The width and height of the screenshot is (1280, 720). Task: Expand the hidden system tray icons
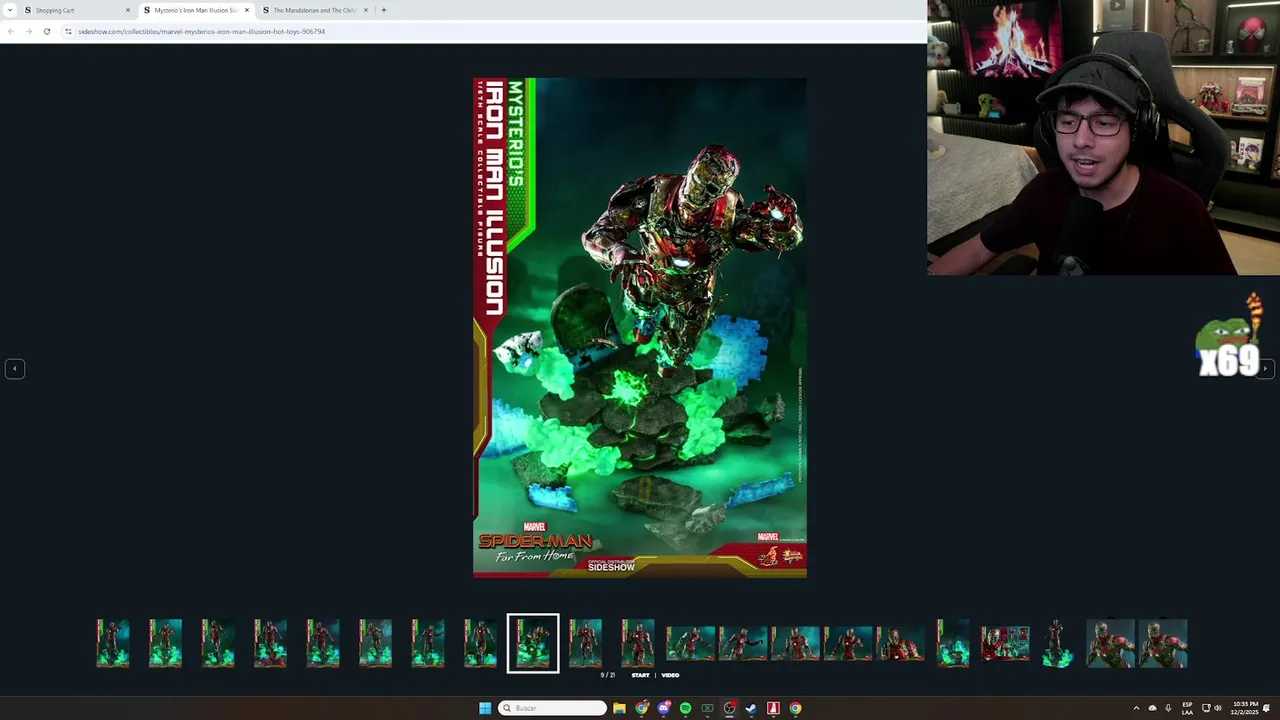[1136, 708]
